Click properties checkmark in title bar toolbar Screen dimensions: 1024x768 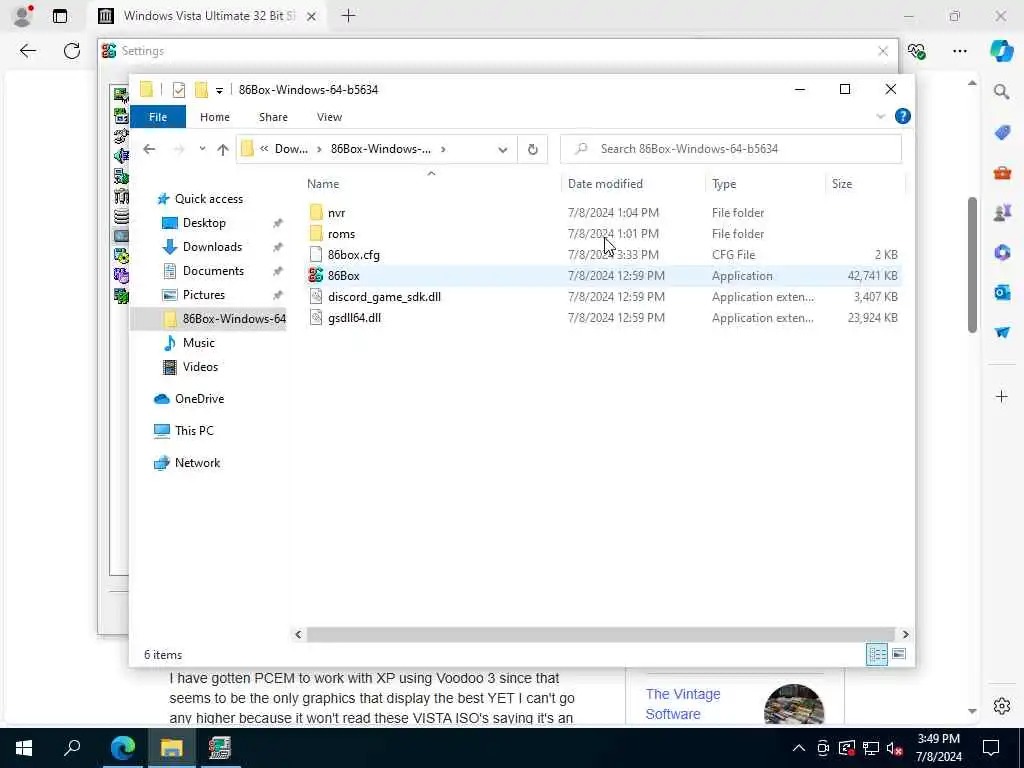point(178,89)
